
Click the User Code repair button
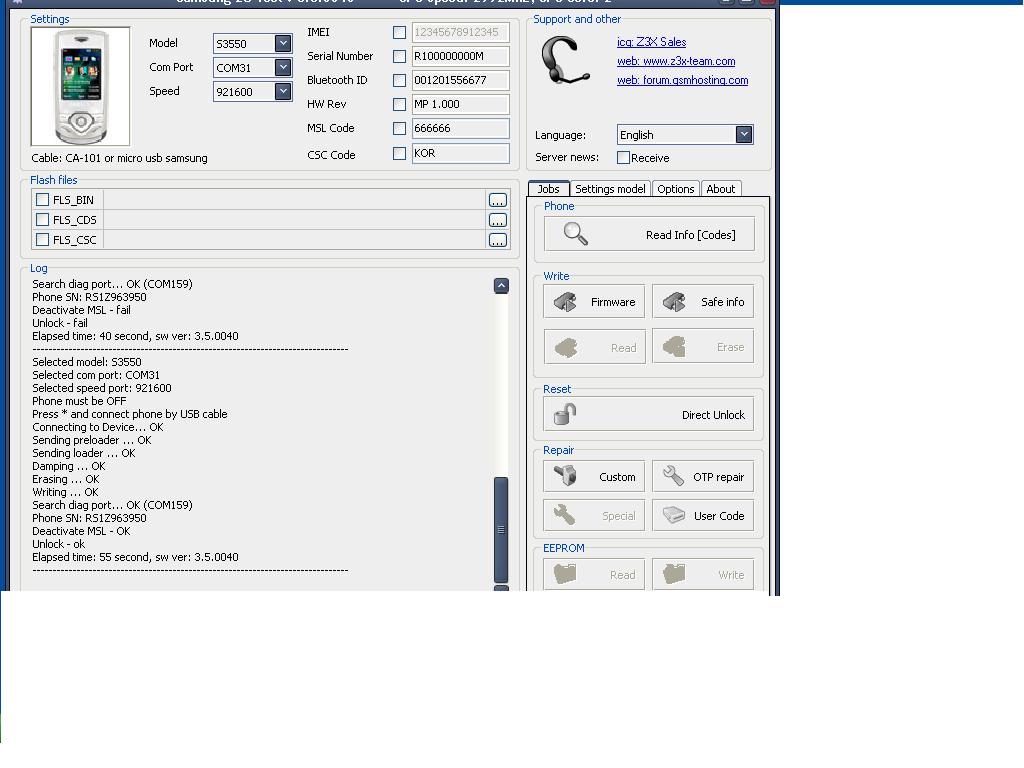pyautogui.click(x=702, y=516)
